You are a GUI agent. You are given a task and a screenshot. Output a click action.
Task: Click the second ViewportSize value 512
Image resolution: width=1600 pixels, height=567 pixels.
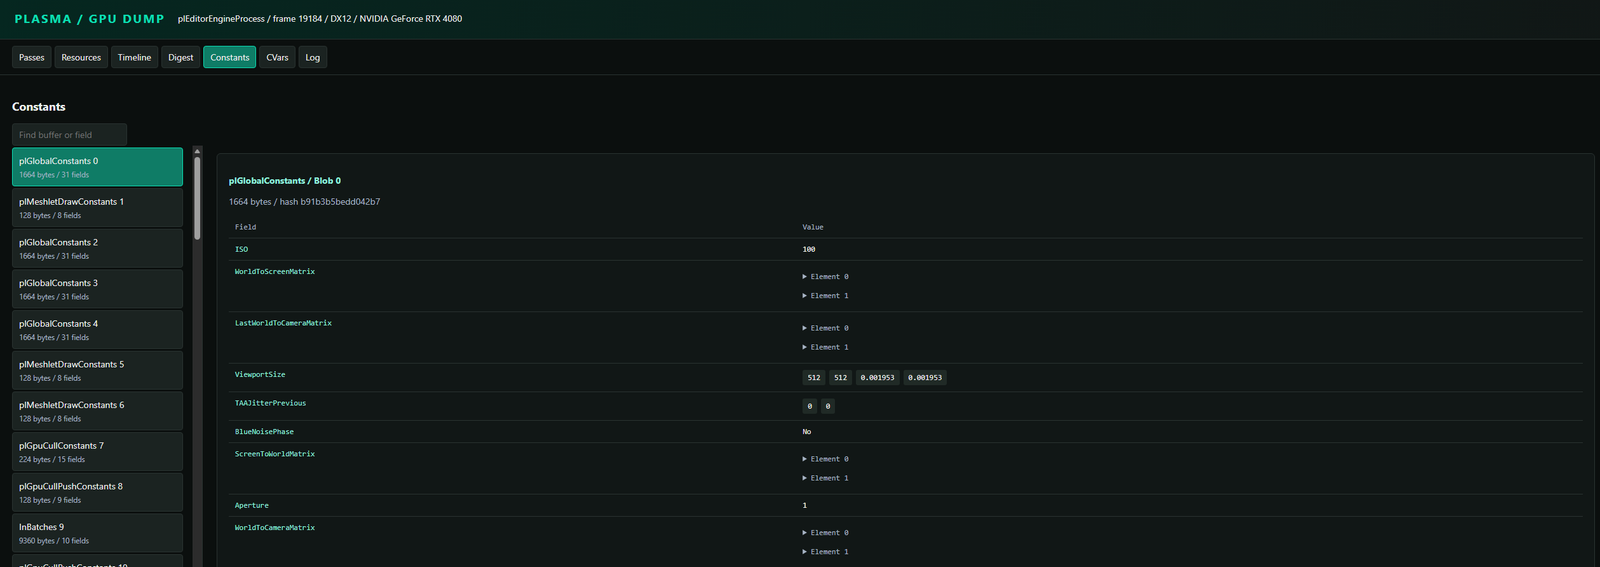(840, 378)
